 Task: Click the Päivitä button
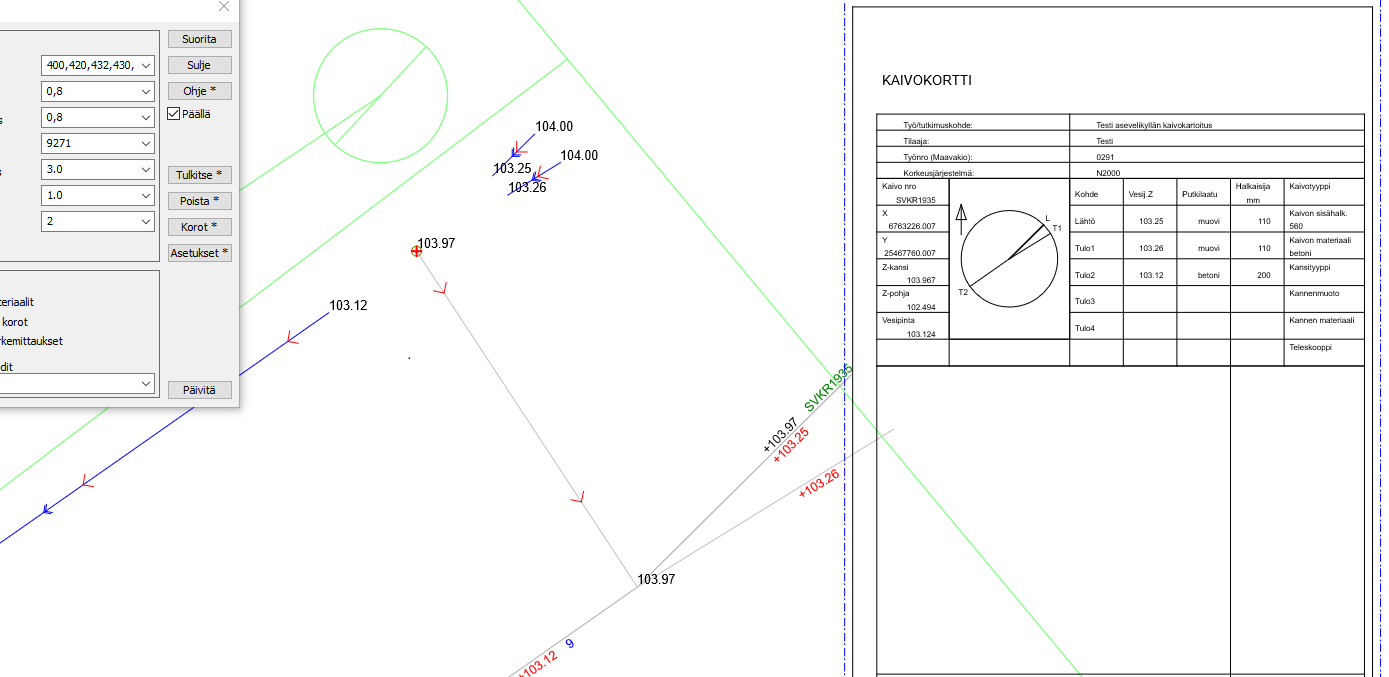click(x=200, y=390)
